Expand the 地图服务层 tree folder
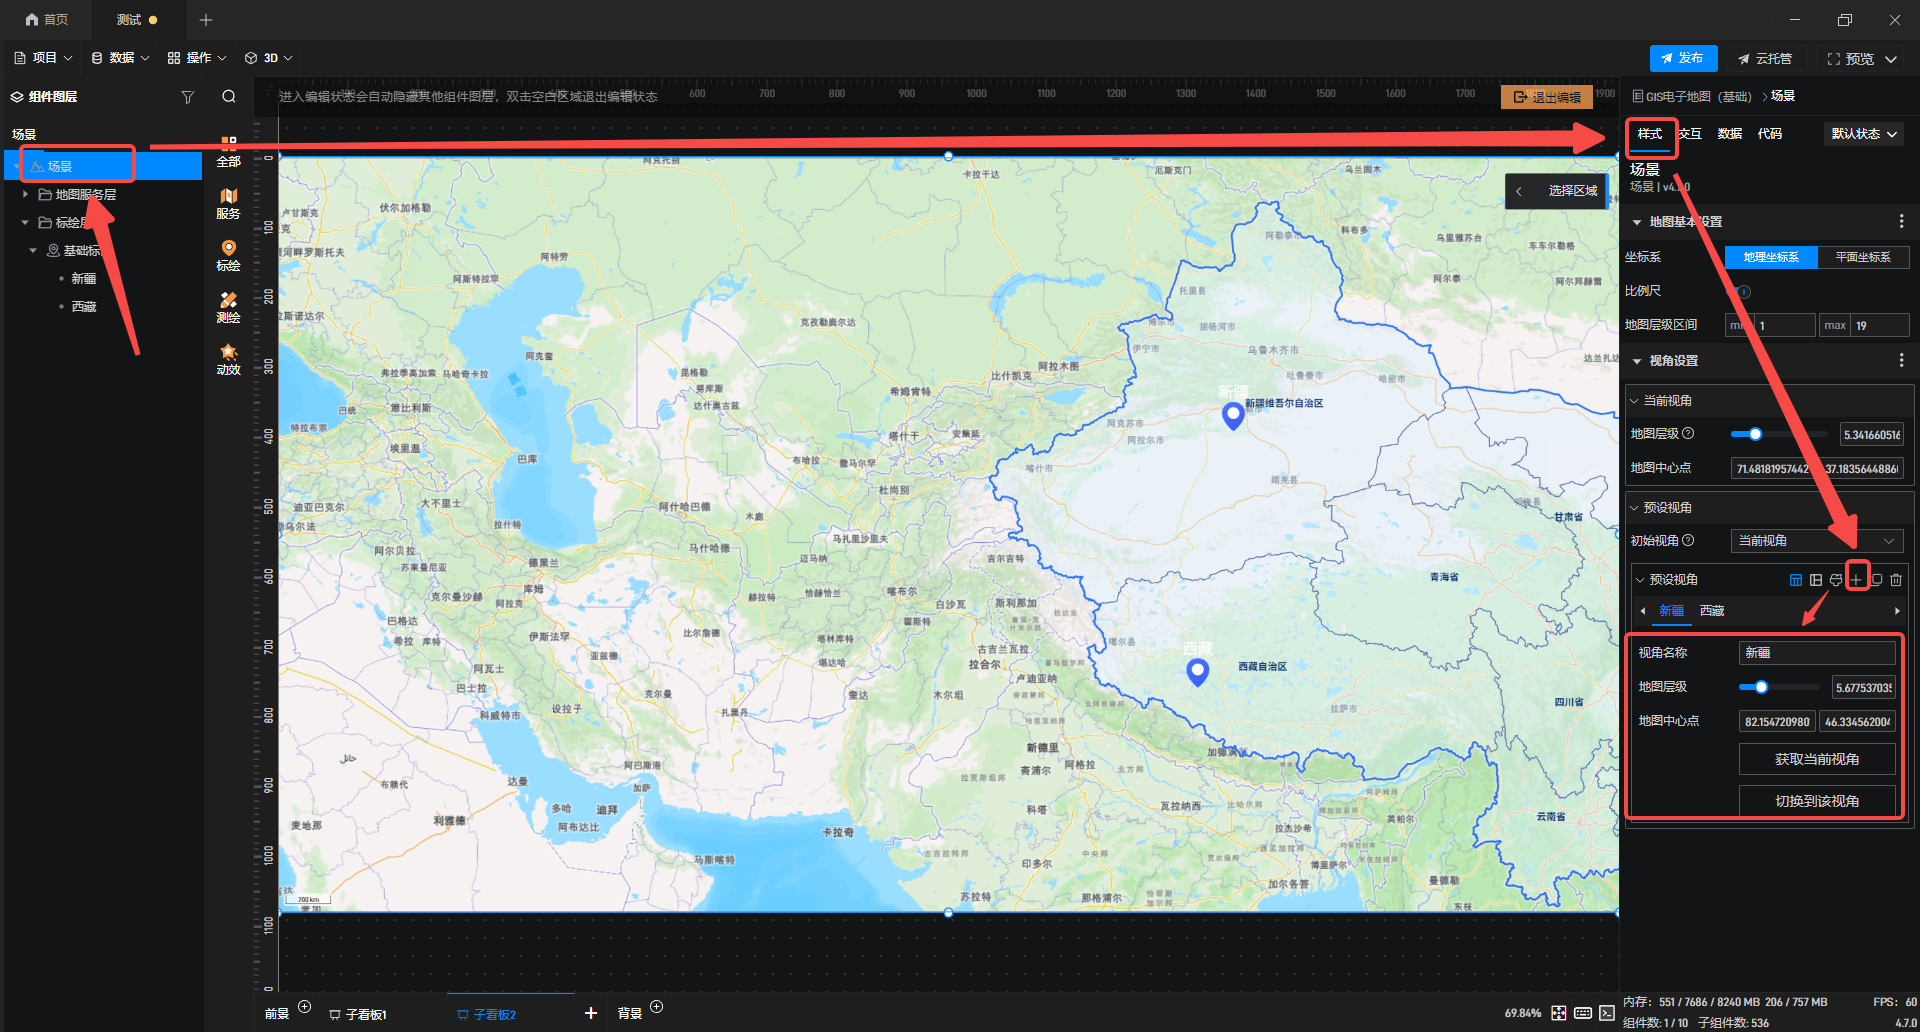1920x1032 pixels. [26, 195]
